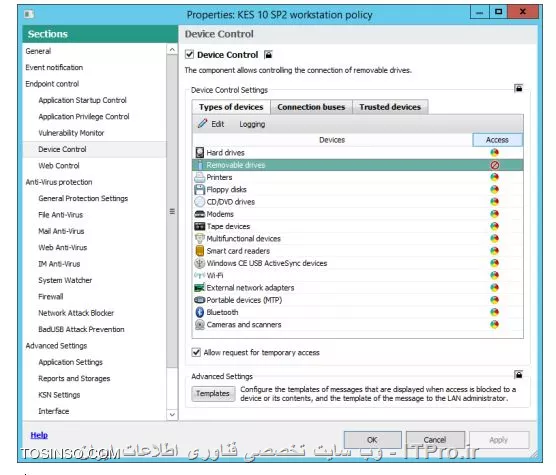556x475 pixels.
Task: Open KSN Settings section
Action: coord(59,395)
